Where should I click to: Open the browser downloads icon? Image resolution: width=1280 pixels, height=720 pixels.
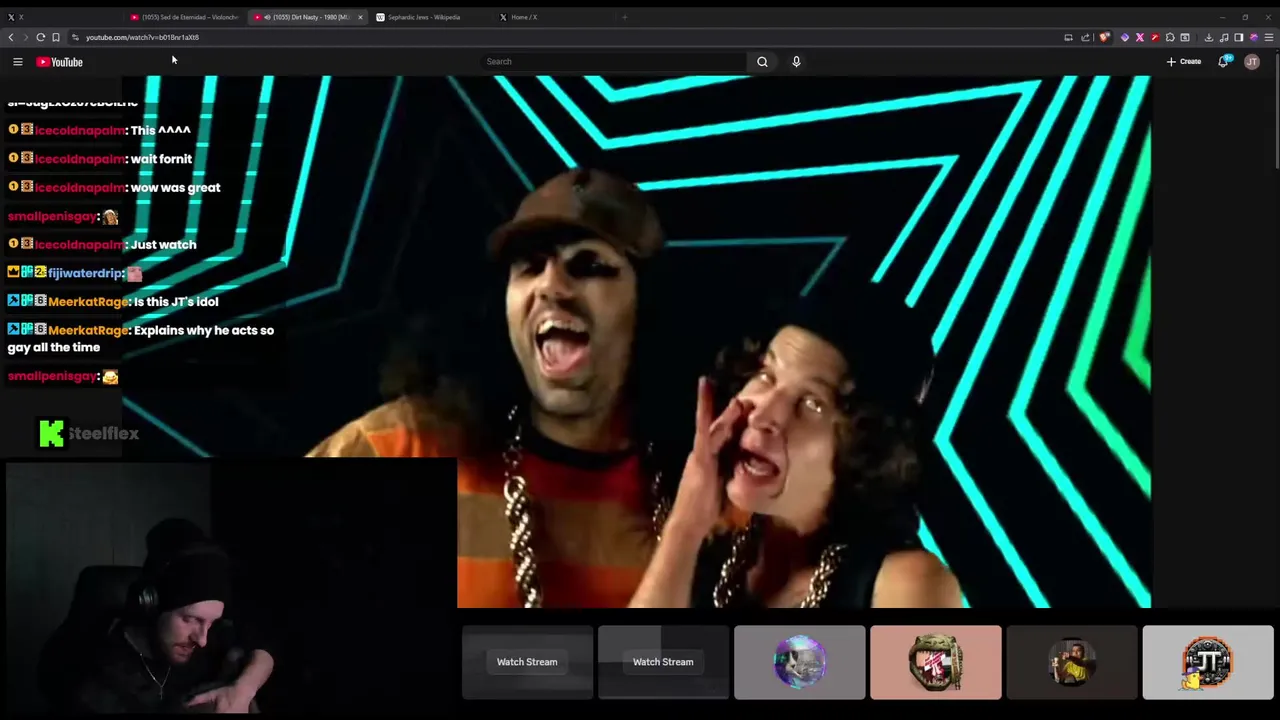coord(1208,37)
